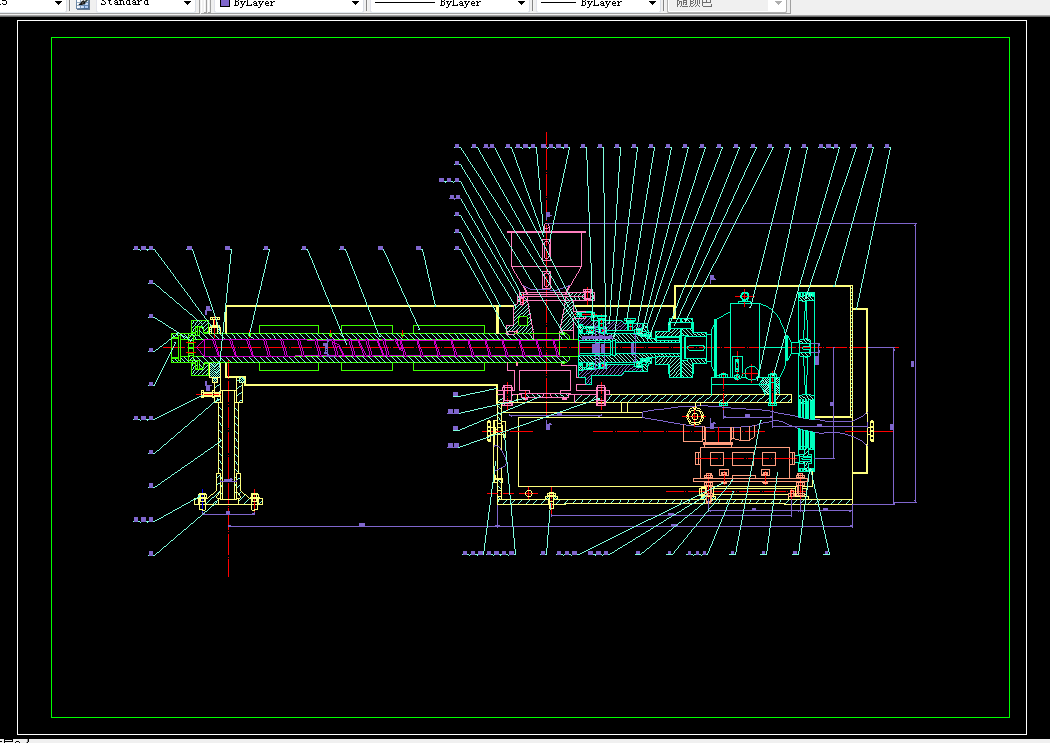Select the cyan motor in the drawing

tap(749, 348)
